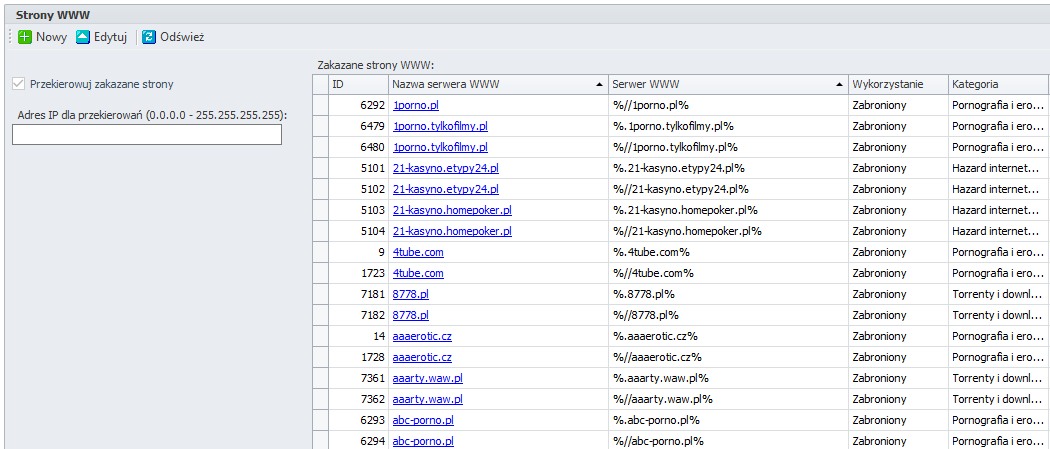Select the cell %.abc-porno.pl% in Serwer WWW
This screenshot has height=449, width=1050.
[656, 420]
